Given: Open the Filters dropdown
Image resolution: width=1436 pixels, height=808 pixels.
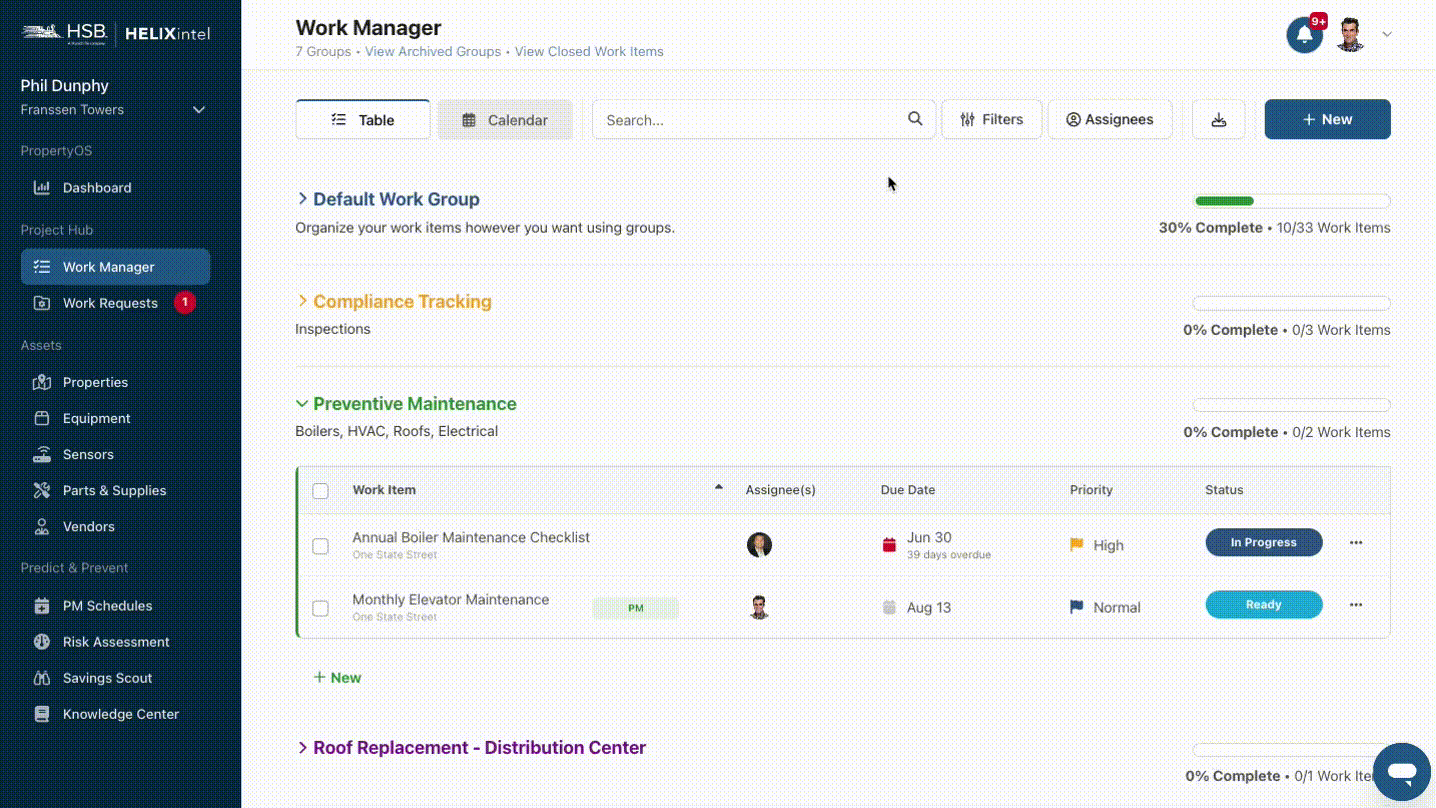Looking at the screenshot, I should pos(991,119).
